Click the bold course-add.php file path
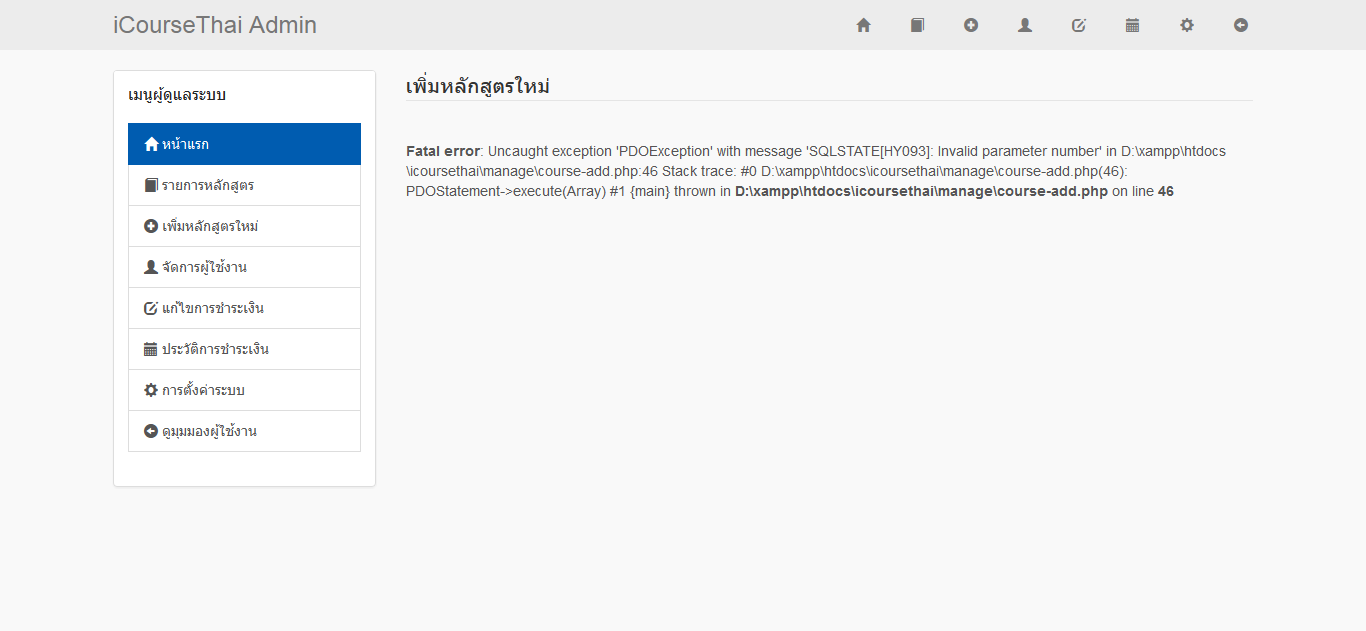The width and height of the screenshot is (1366, 631). tap(921, 191)
